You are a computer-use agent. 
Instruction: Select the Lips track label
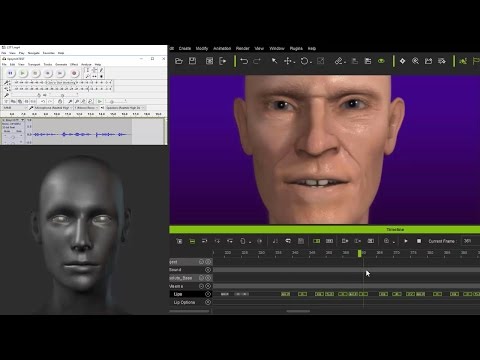point(178,294)
